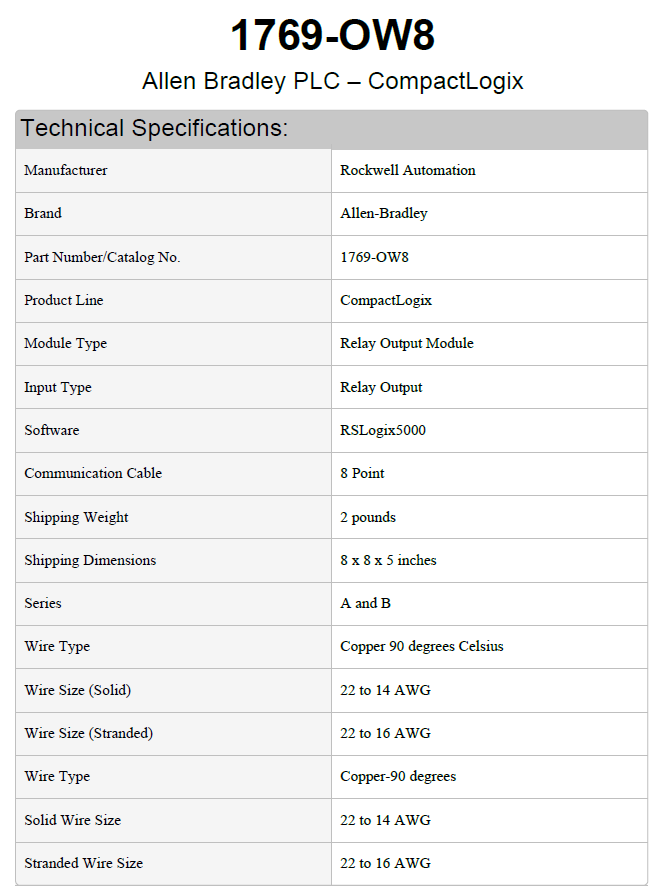The height and width of the screenshot is (894, 660).
Task: Select the Rockwell Automation value cell
Action: [x=408, y=171]
